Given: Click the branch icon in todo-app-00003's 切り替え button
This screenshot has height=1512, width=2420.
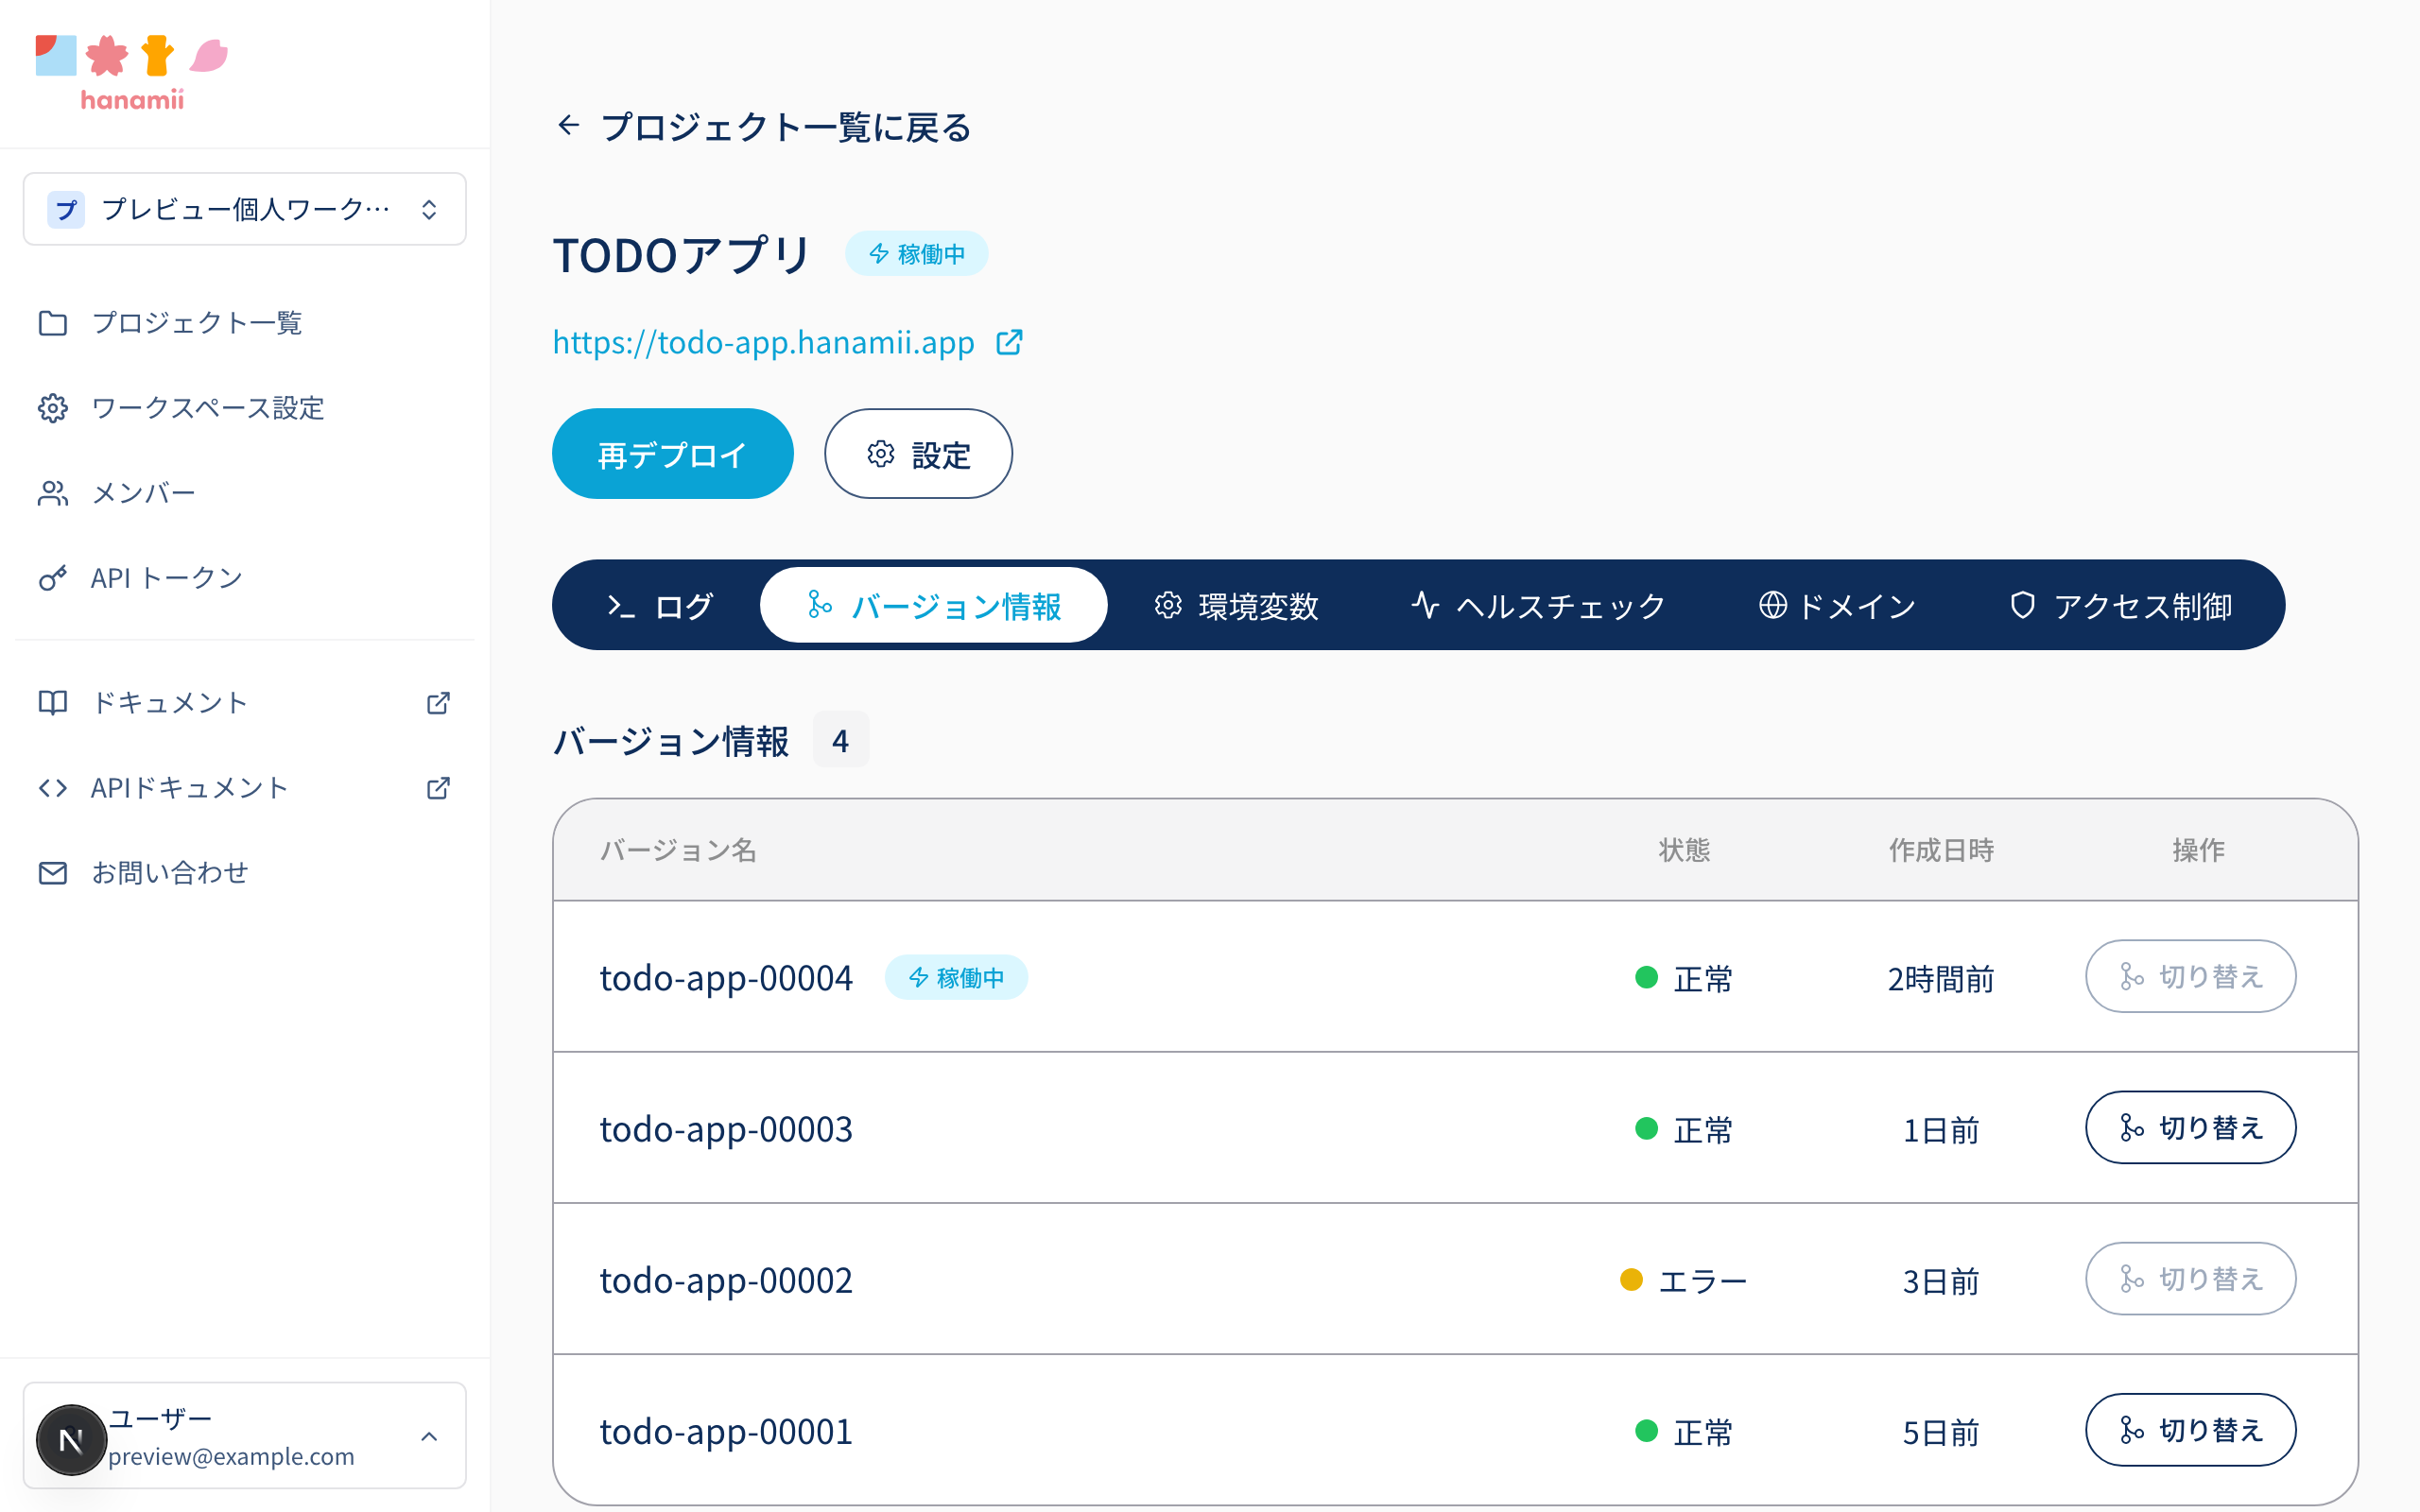Looking at the screenshot, I should [x=2131, y=1128].
